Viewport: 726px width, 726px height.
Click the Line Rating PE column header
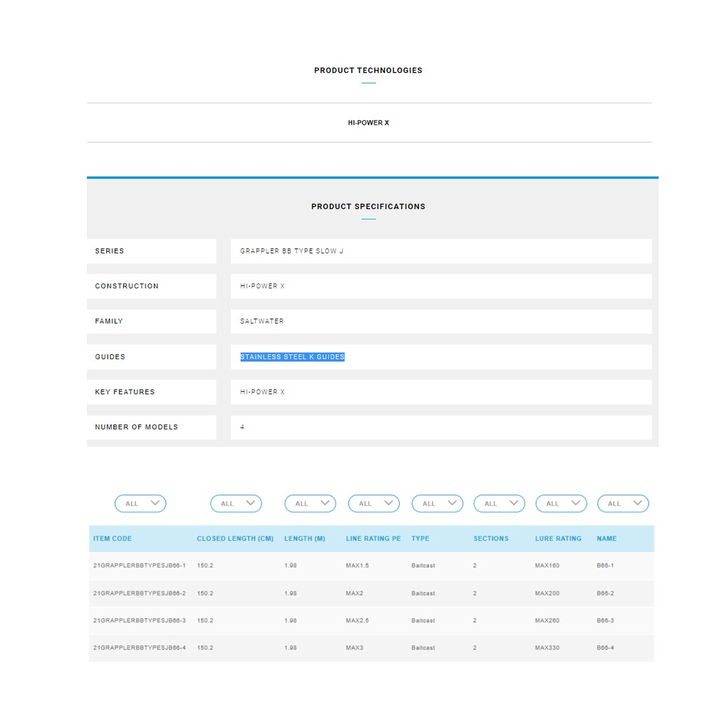pyautogui.click(x=373, y=539)
